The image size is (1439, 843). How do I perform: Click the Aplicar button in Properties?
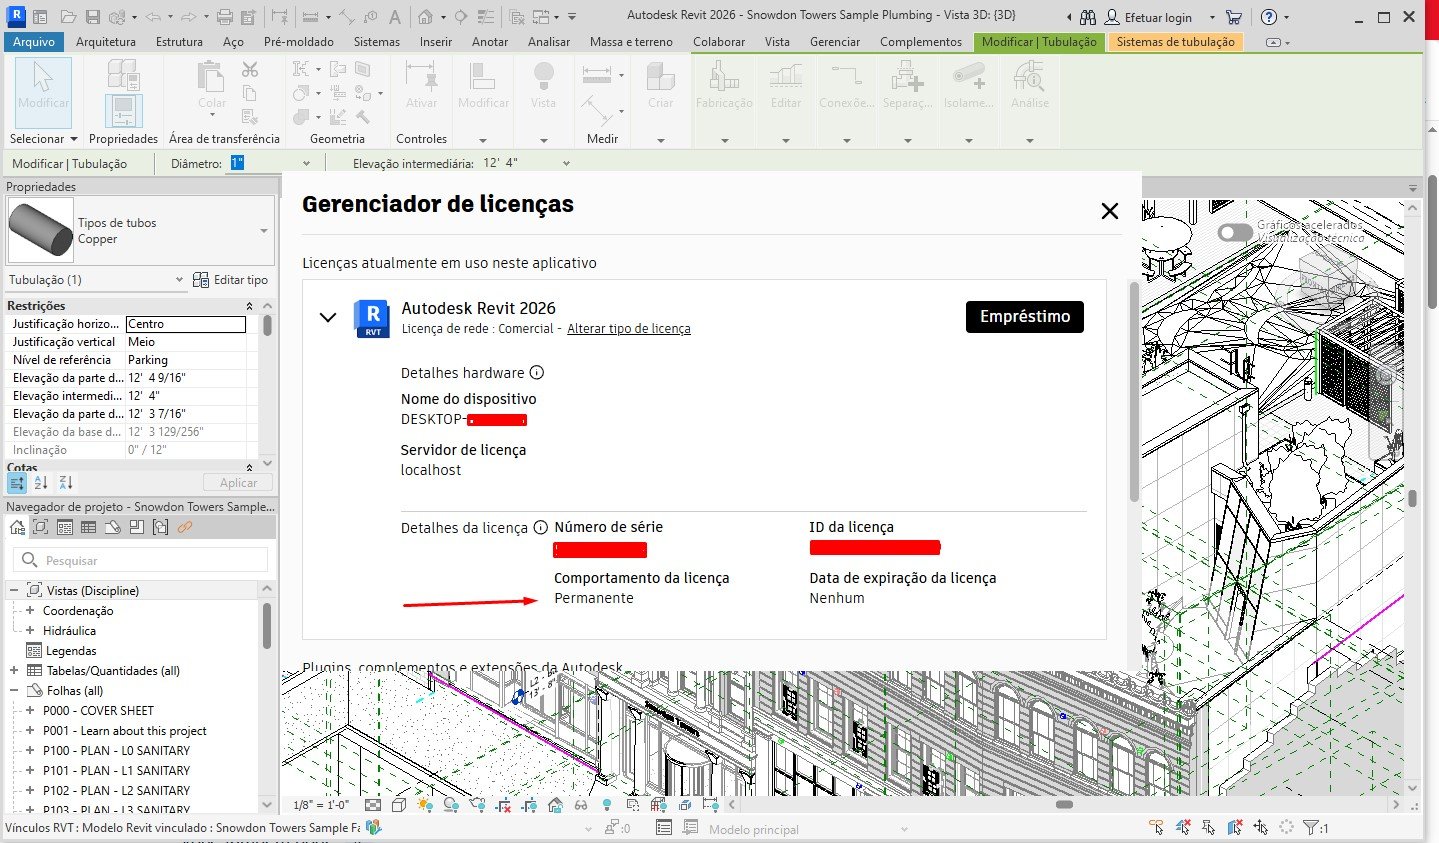238,483
